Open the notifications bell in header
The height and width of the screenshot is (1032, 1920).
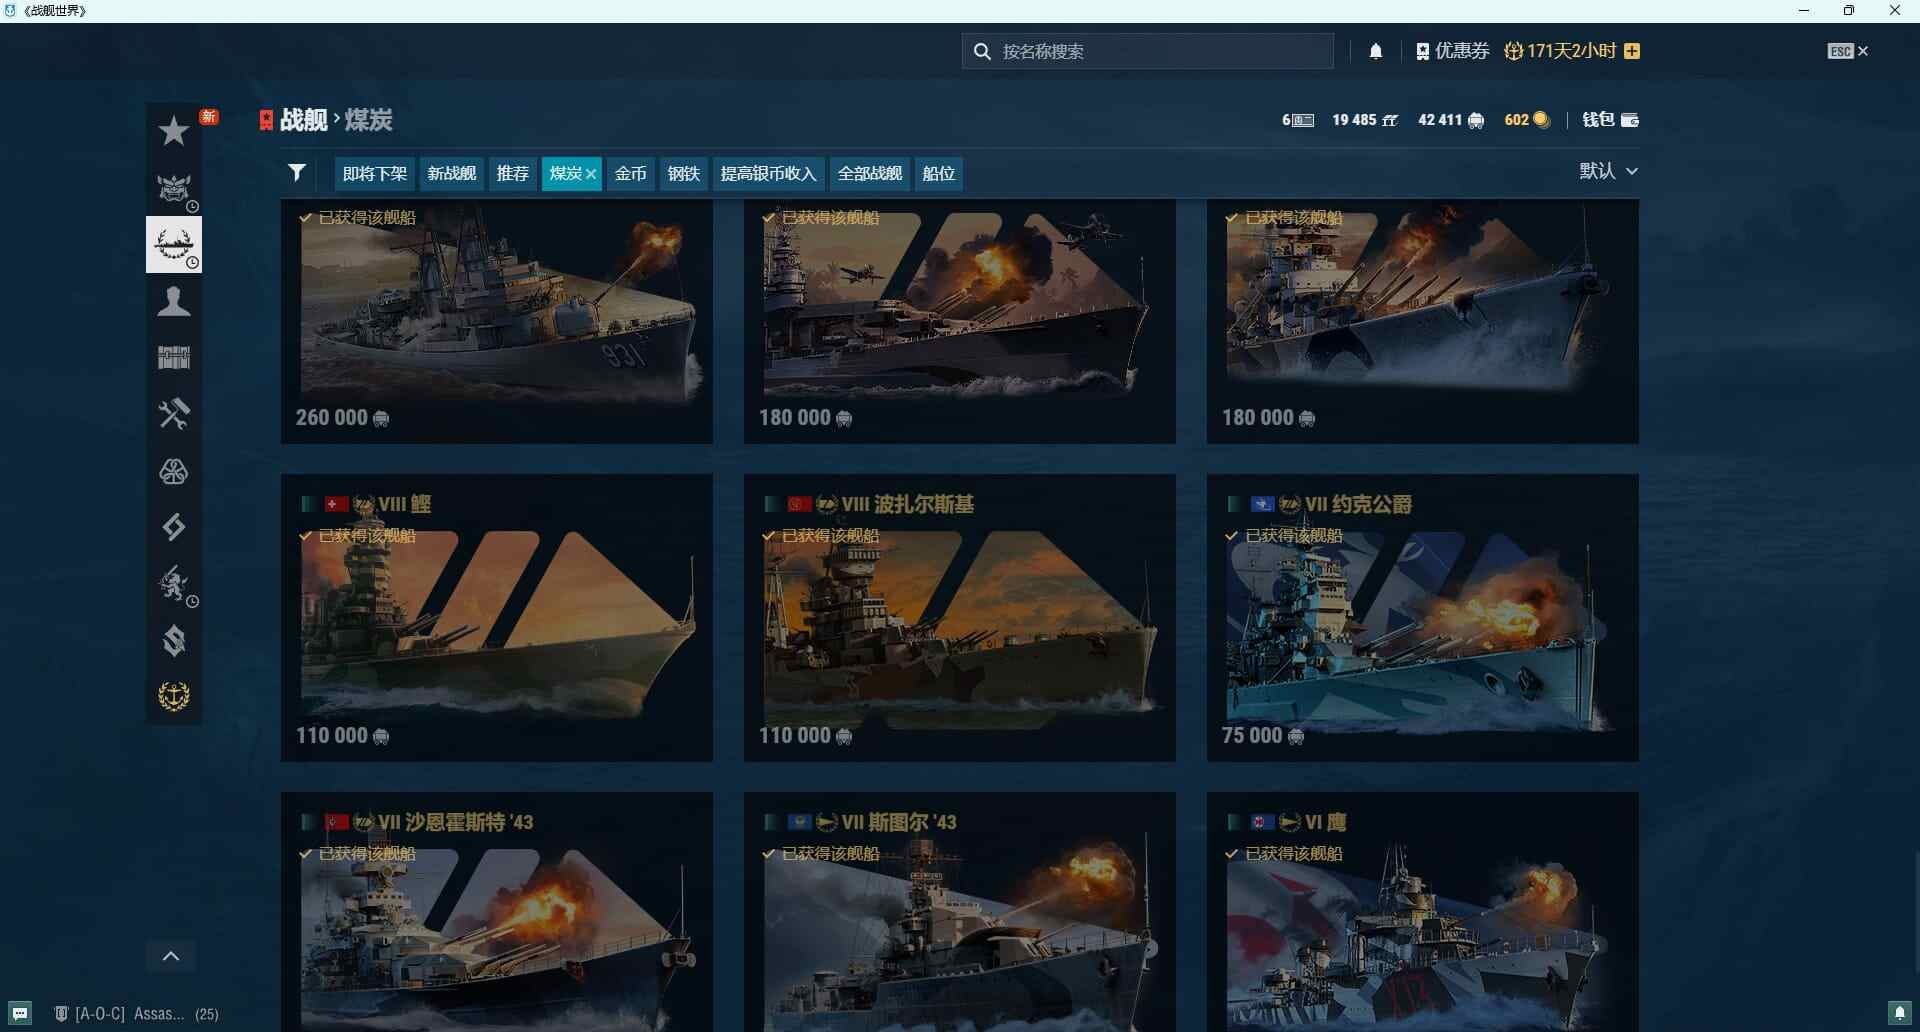pos(1376,51)
